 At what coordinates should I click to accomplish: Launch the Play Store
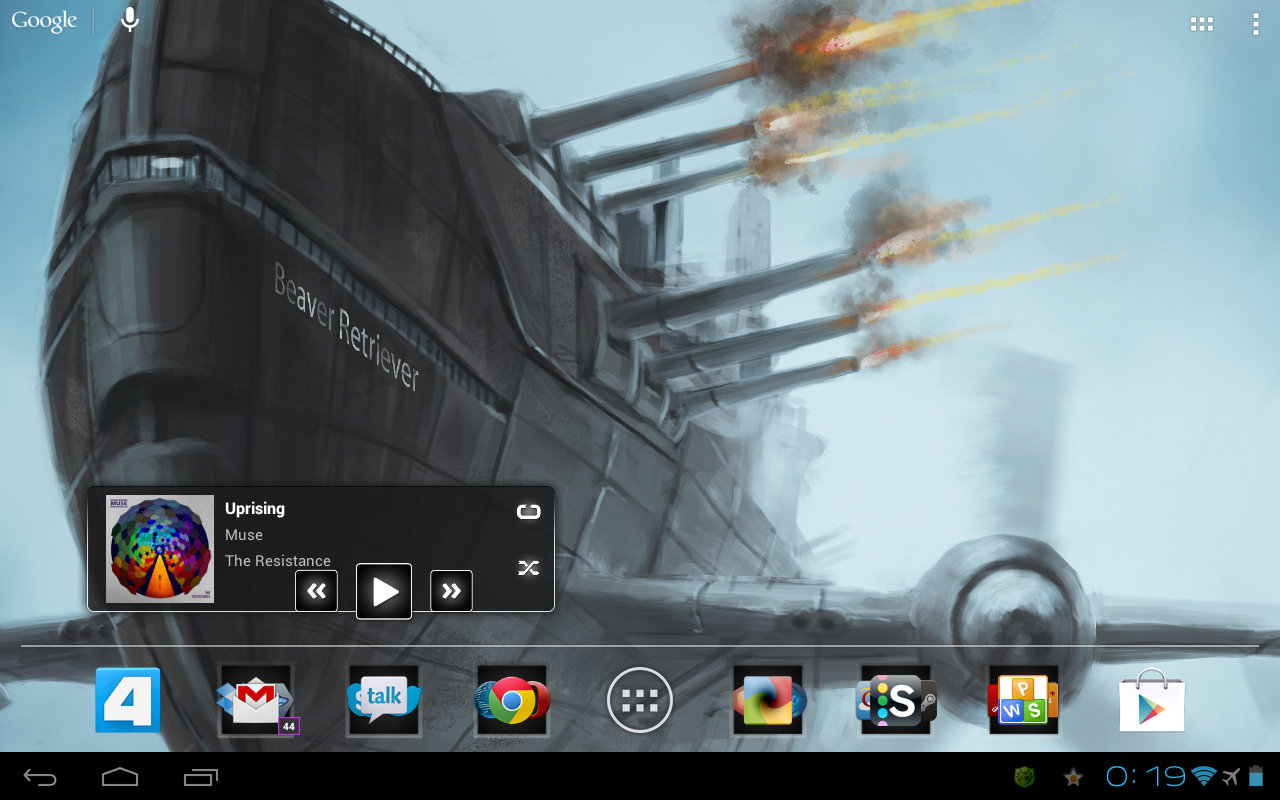tap(1152, 700)
